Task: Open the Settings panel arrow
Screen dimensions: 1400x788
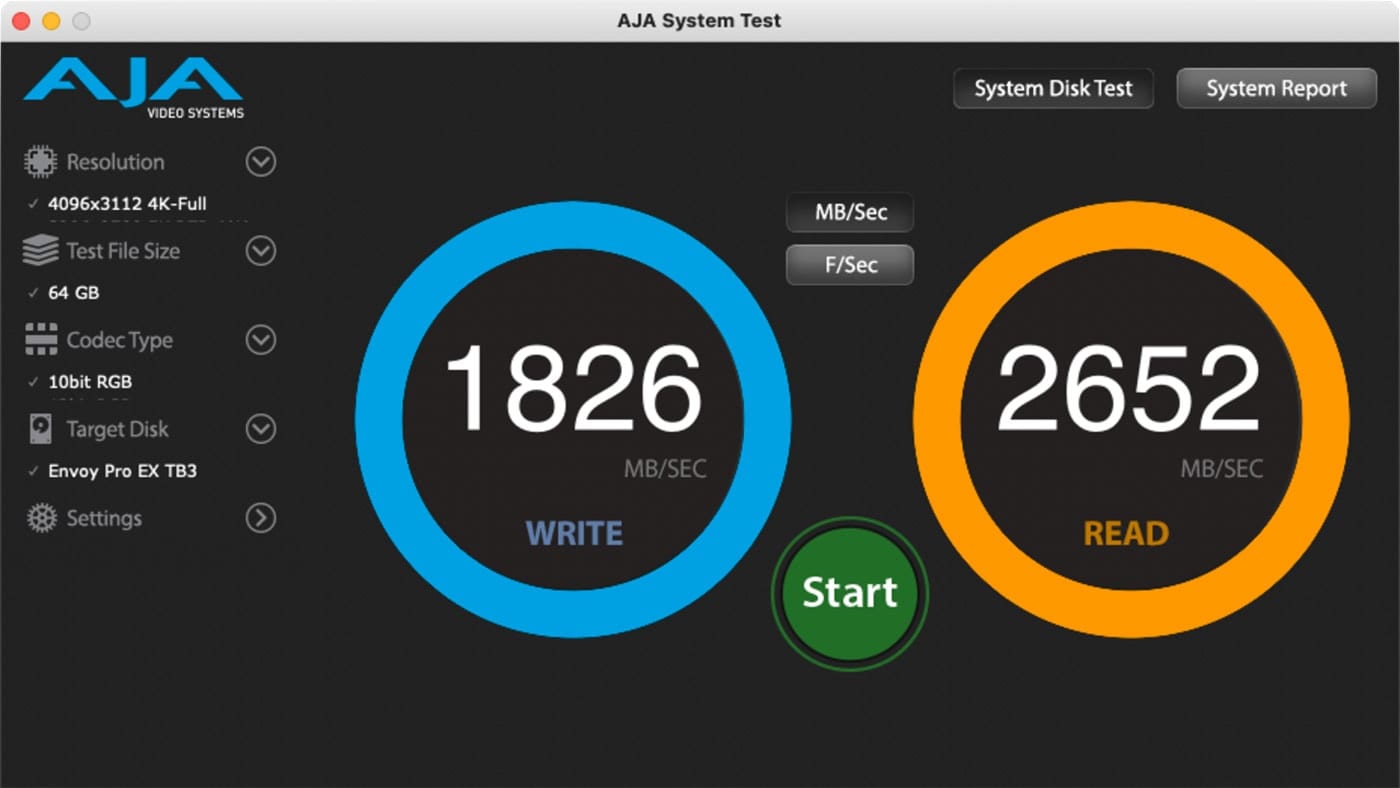Action: click(261, 518)
